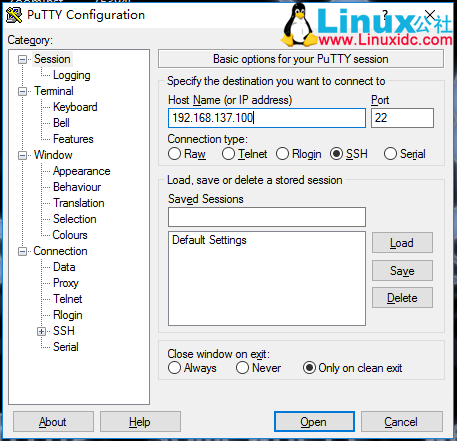The image size is (457, 441).
Task: Open the Translation settings category
Action: pyautogui.click(x=79, y=203)
